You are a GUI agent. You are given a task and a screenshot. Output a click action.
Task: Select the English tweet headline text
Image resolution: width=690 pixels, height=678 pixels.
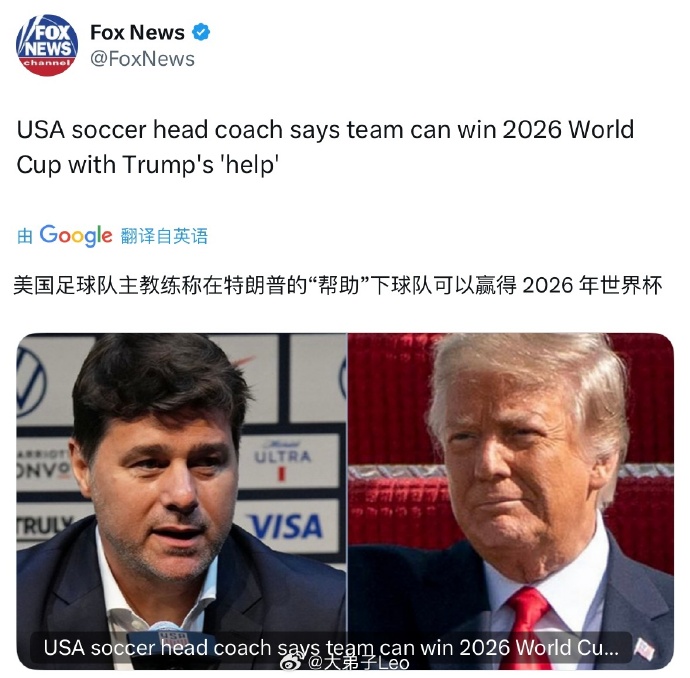click(325, 147)
